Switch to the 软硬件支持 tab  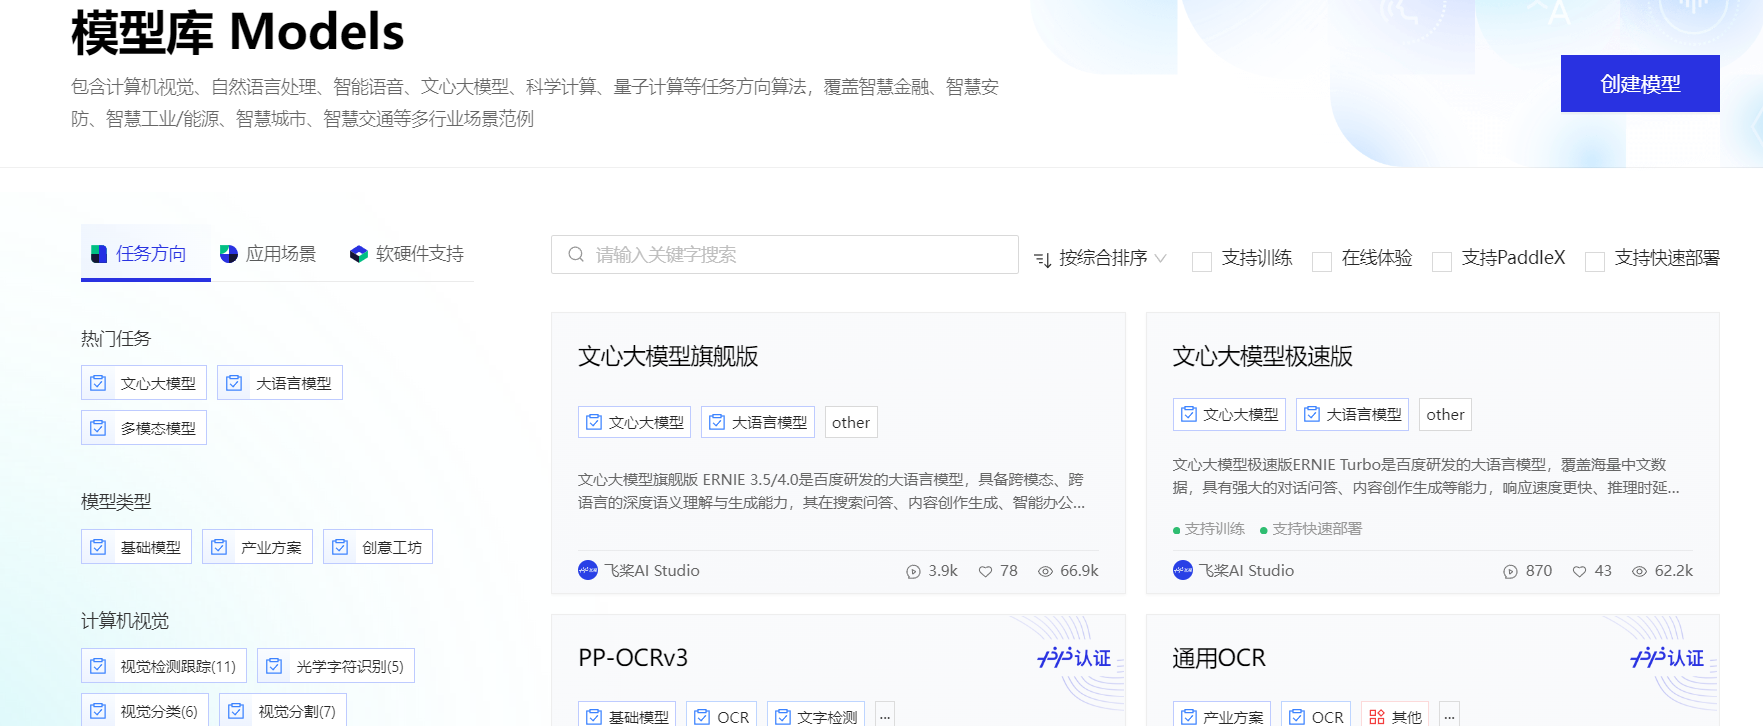coord(407,254)
